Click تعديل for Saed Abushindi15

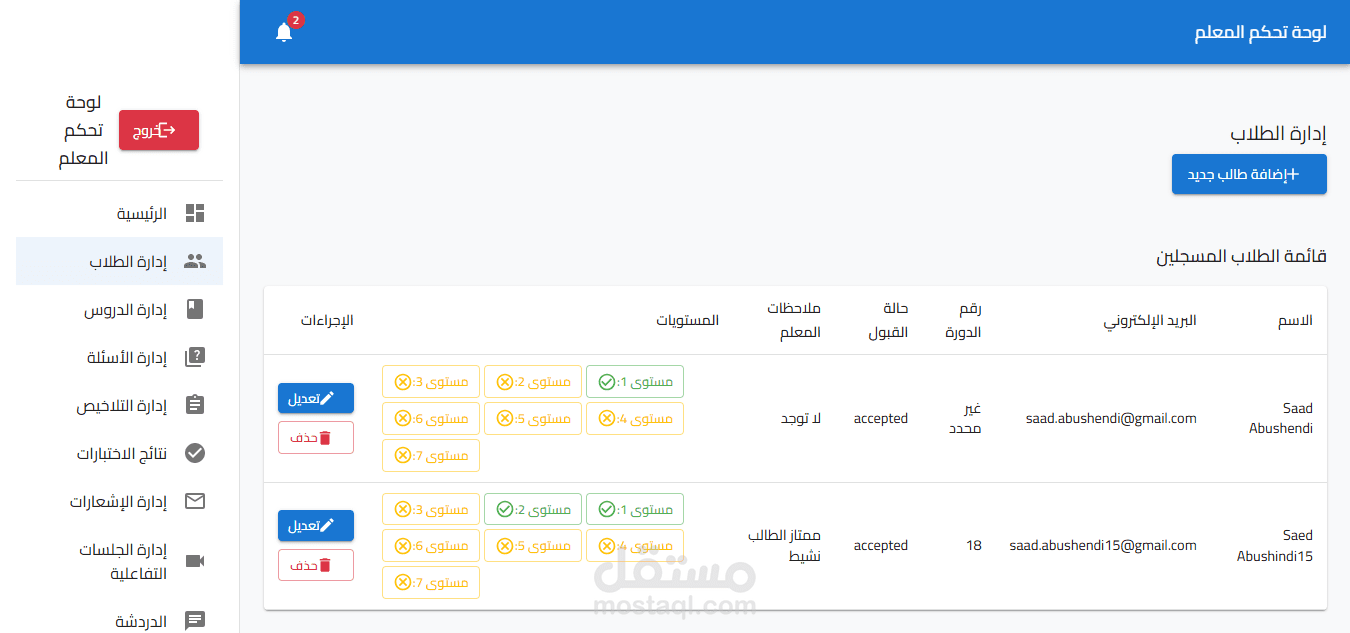coord(316,525)
